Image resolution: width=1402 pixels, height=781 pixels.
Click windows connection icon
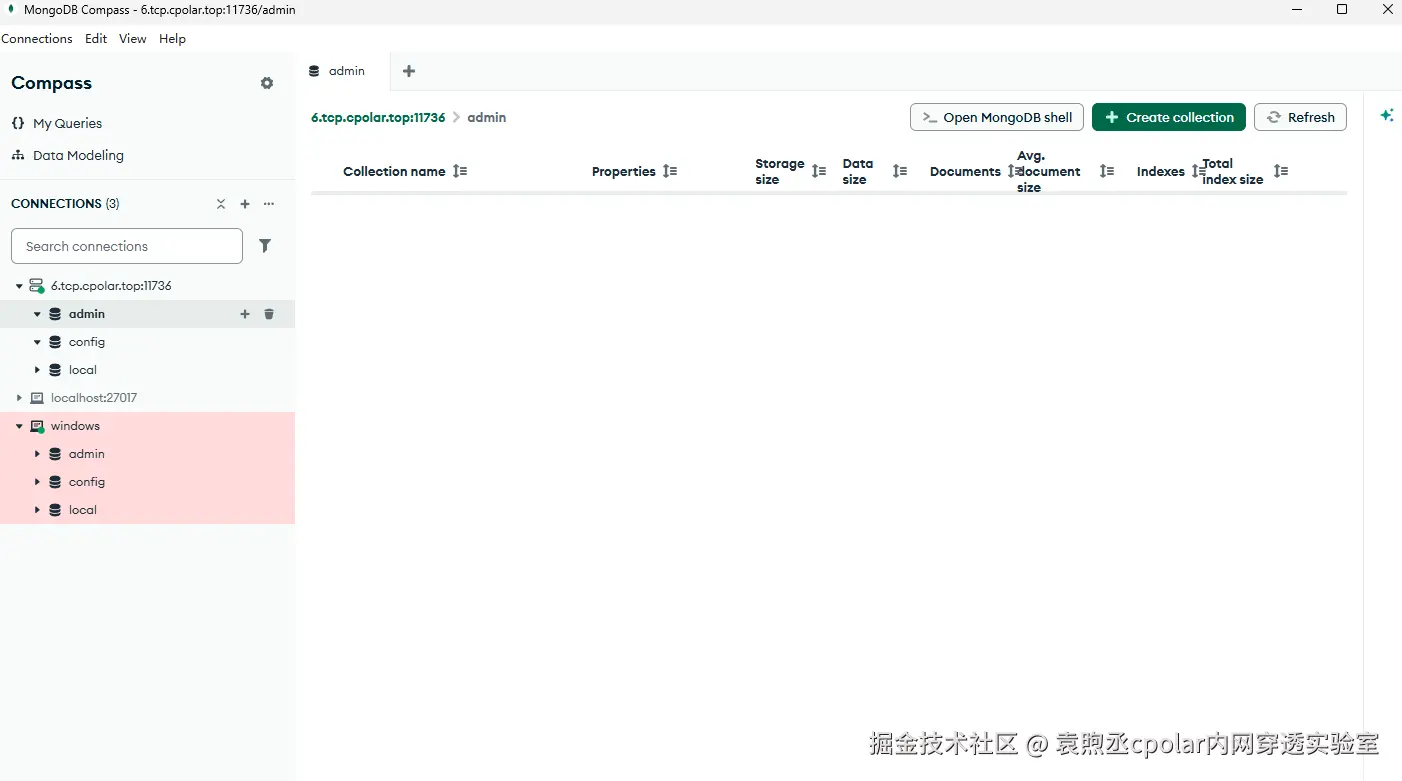click(37, 426)
